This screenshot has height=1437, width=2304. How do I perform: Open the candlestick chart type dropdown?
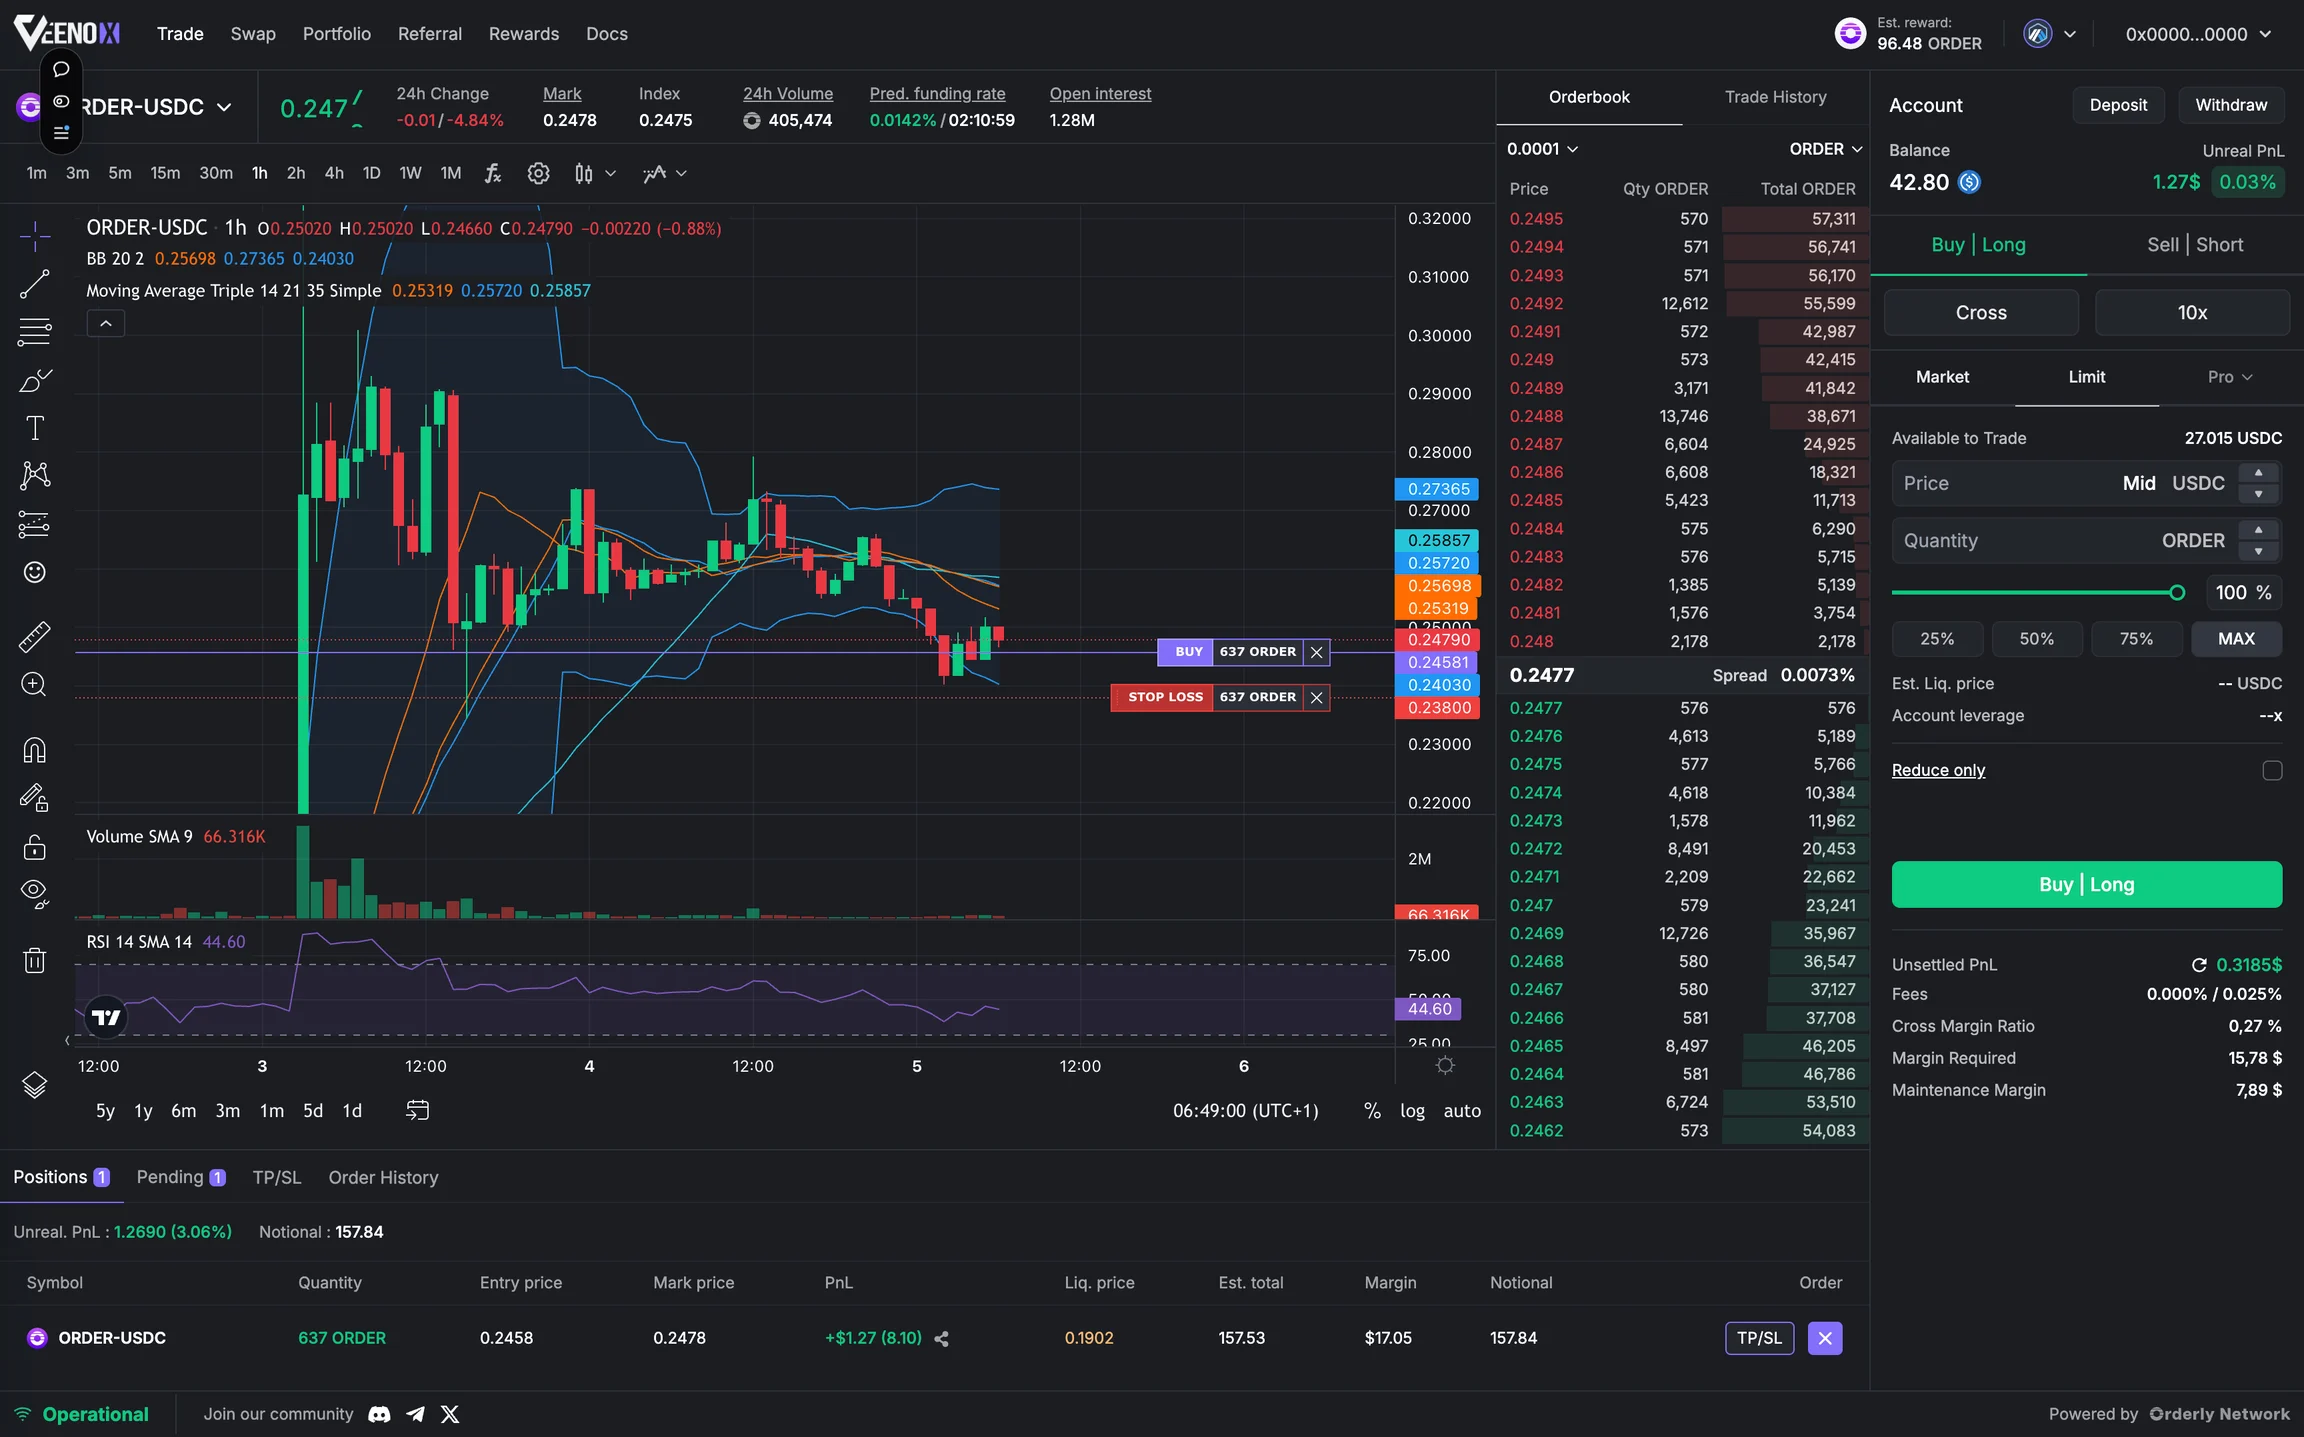tap(595, 174)
